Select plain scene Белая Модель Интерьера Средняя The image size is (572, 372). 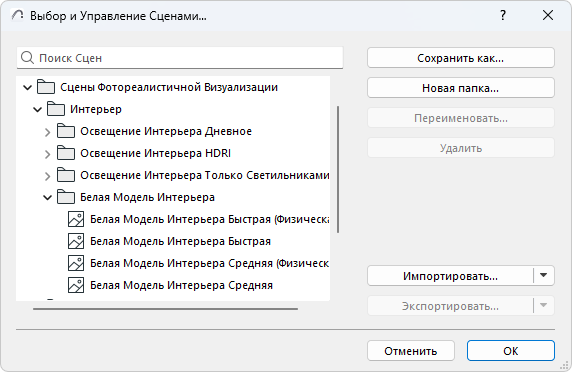(181, 285)
